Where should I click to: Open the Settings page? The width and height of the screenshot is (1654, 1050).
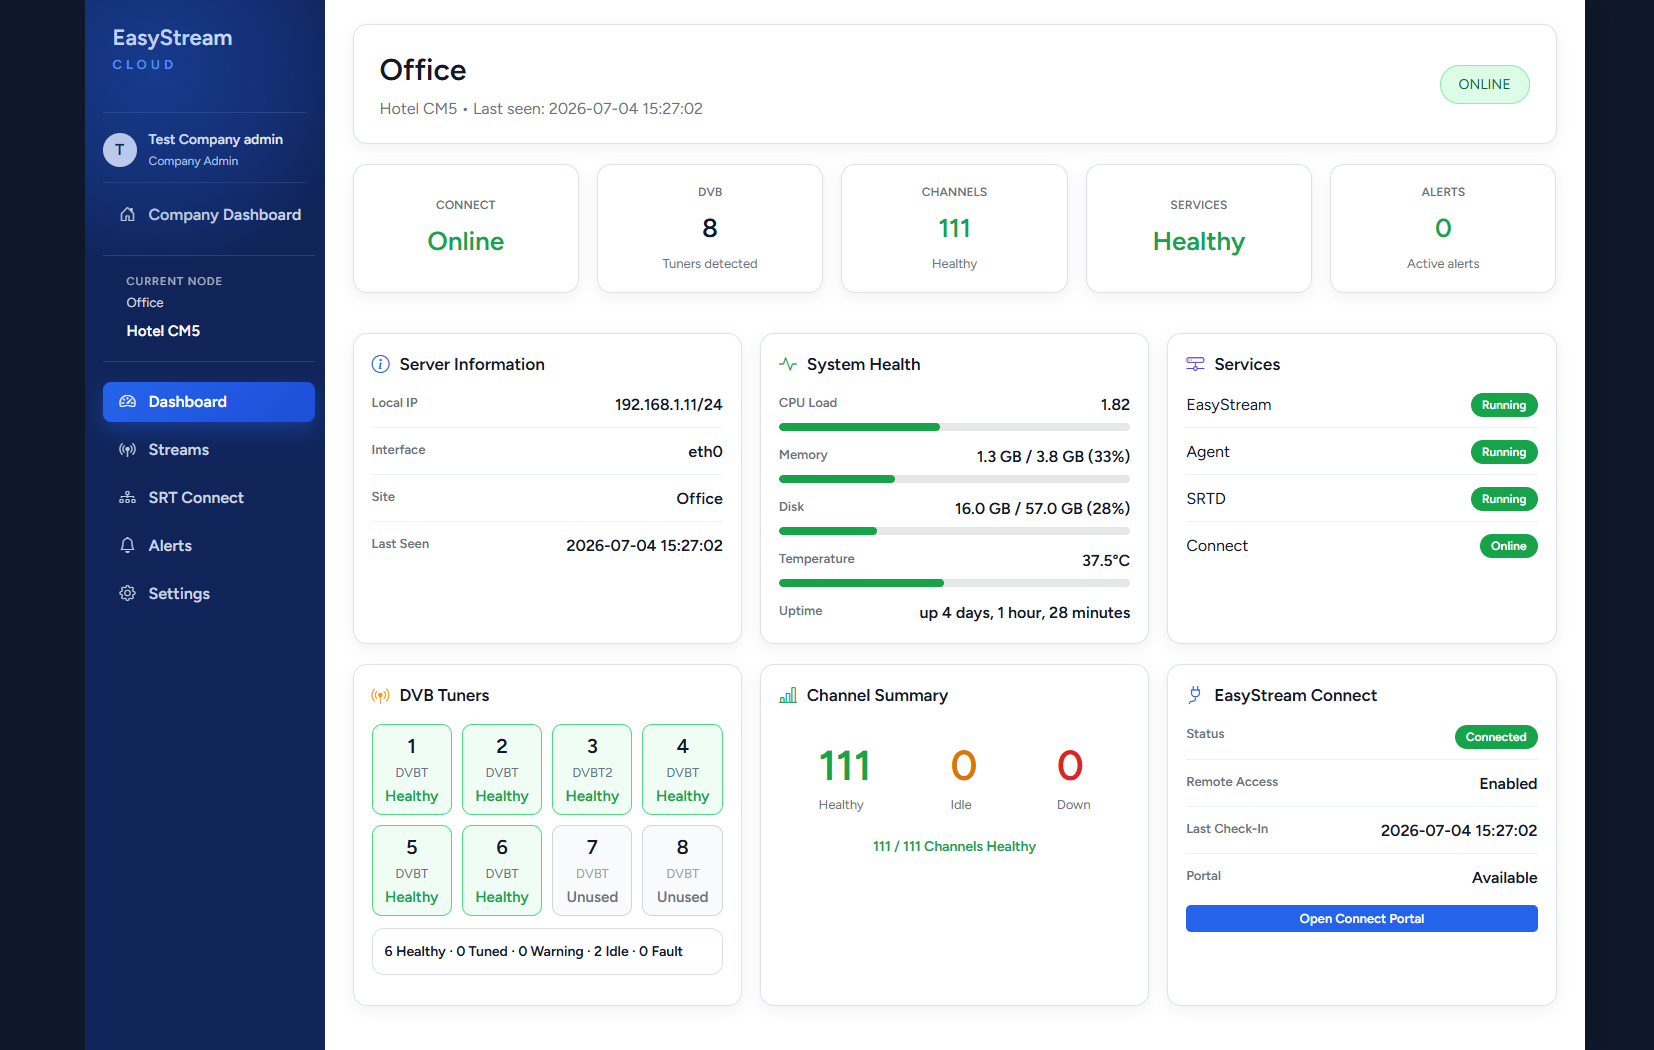click(x=209, y=594)
